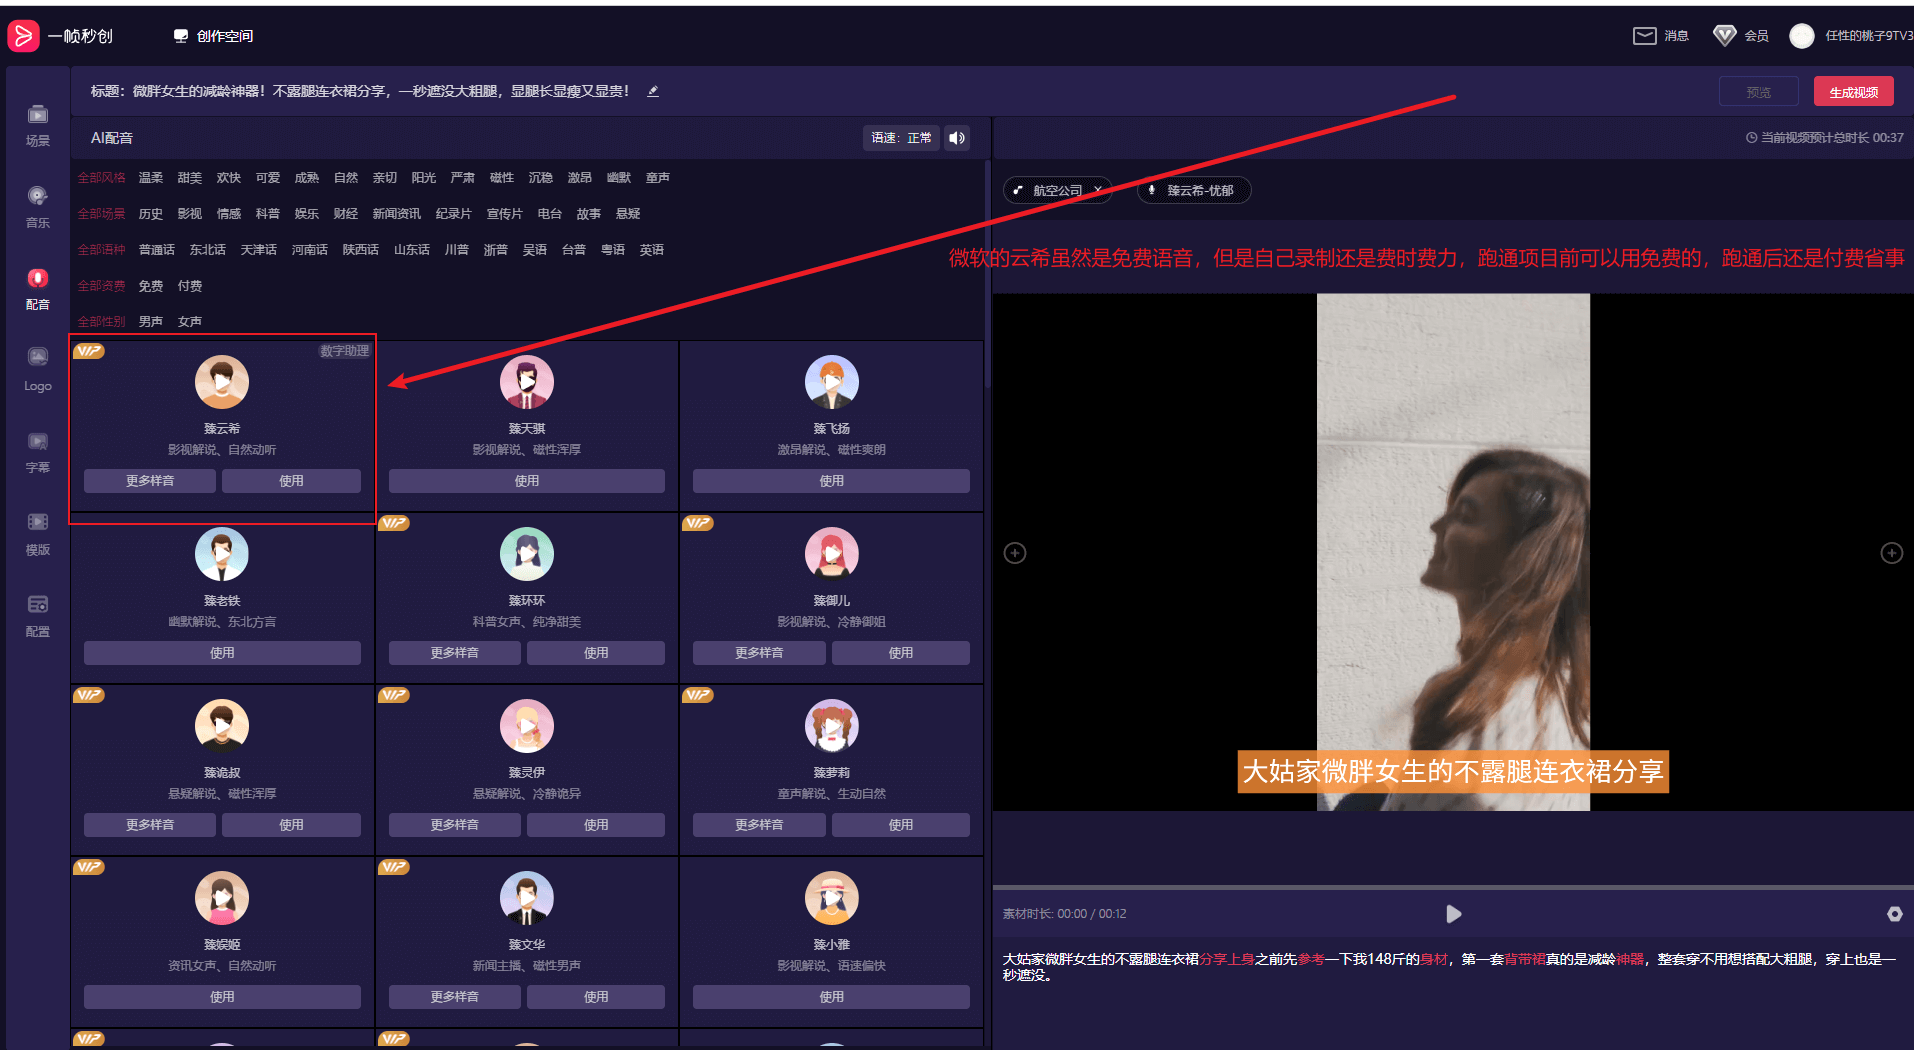Expand 更多样音 for 臻云希

click(x=150, y=481)
